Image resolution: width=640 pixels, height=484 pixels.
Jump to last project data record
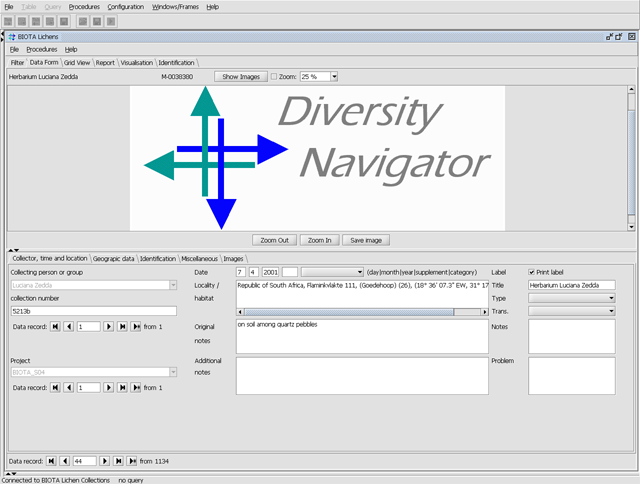pos(122,387)
